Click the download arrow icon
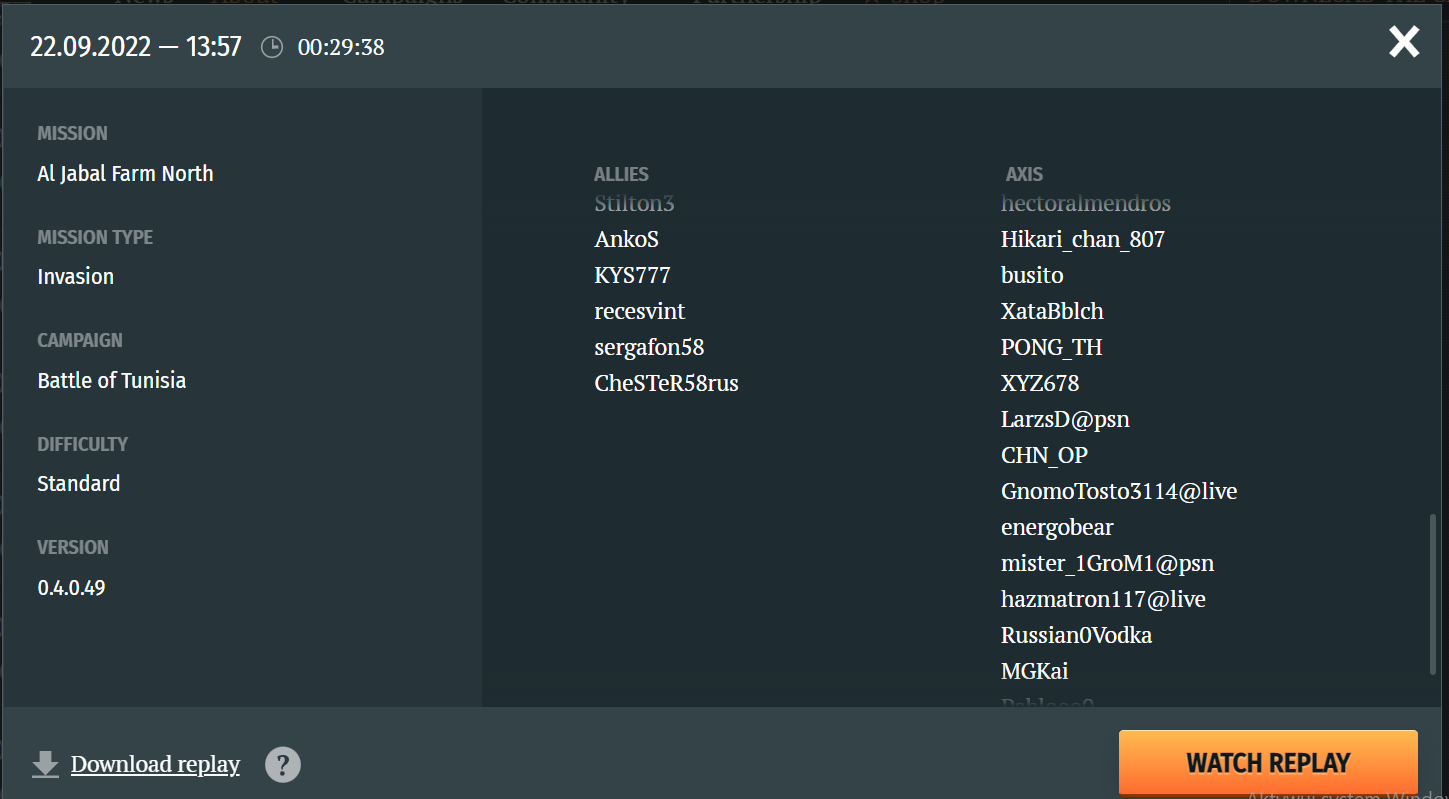Image resolution: width=1449 pixels, height=799 pixels. pos(45,764)
